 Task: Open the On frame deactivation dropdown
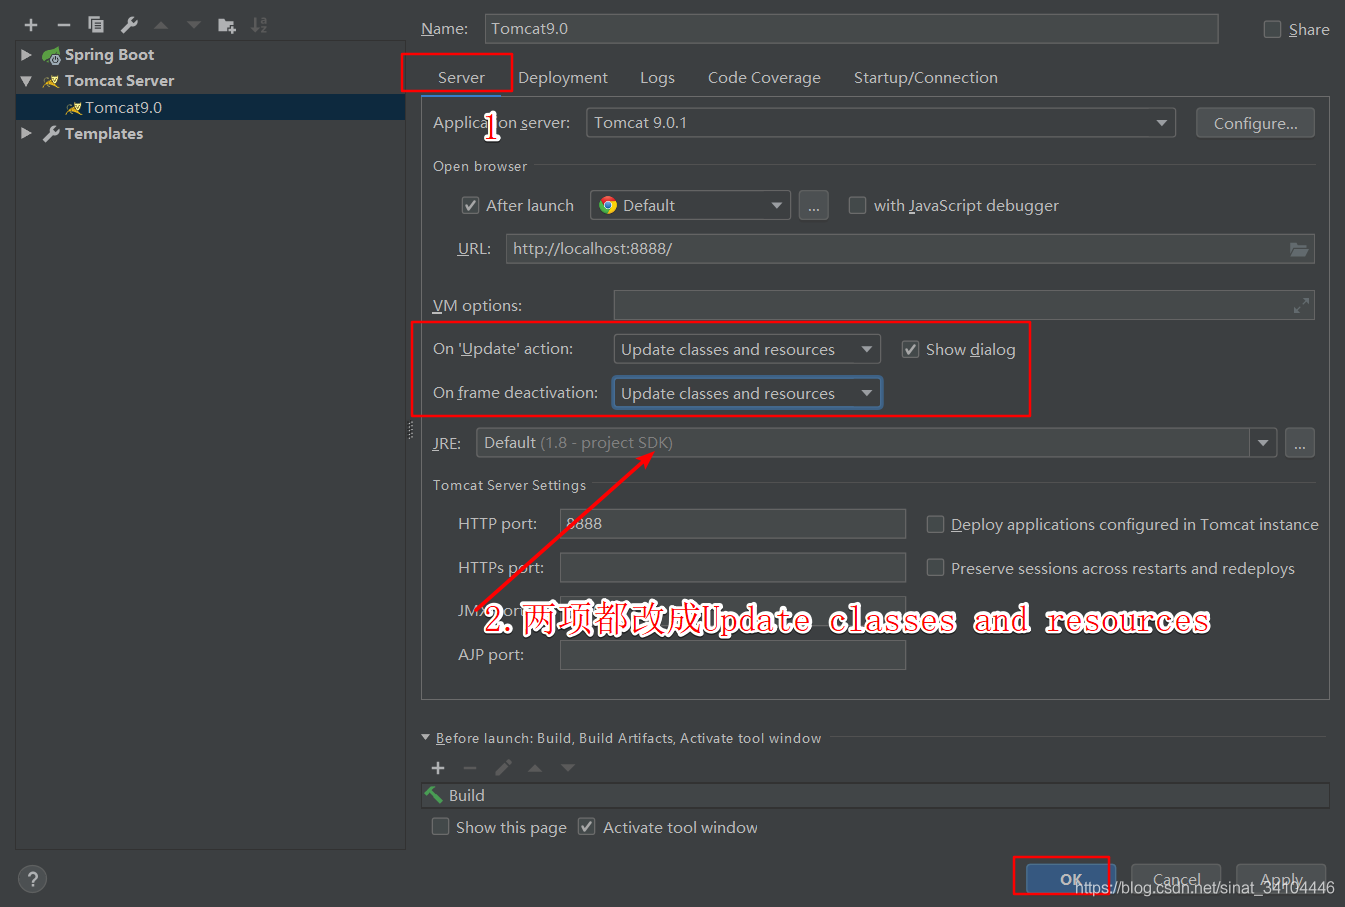(x=866, y=392)
